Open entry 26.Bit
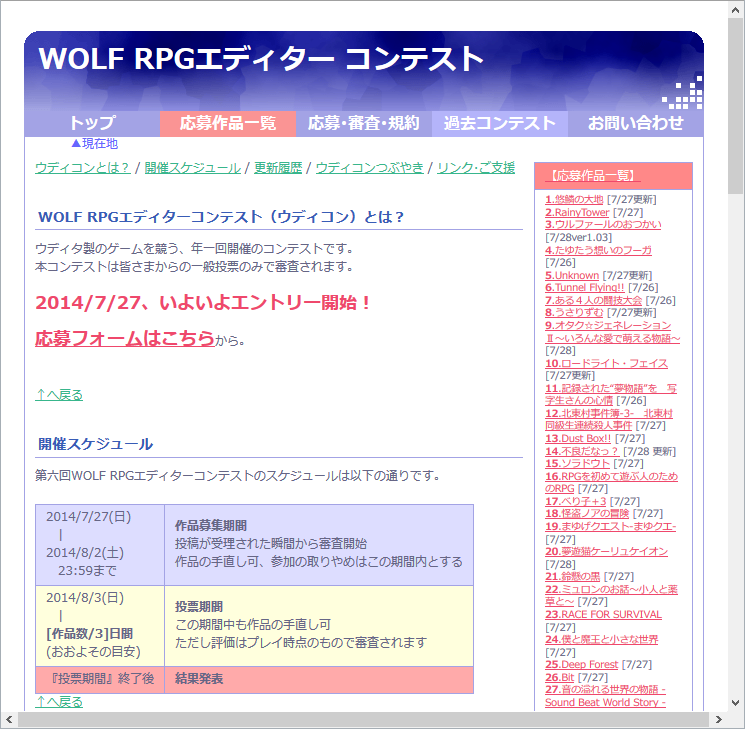Screen dimensions: 745x729 pyautogui.click(x=560, y=677)
